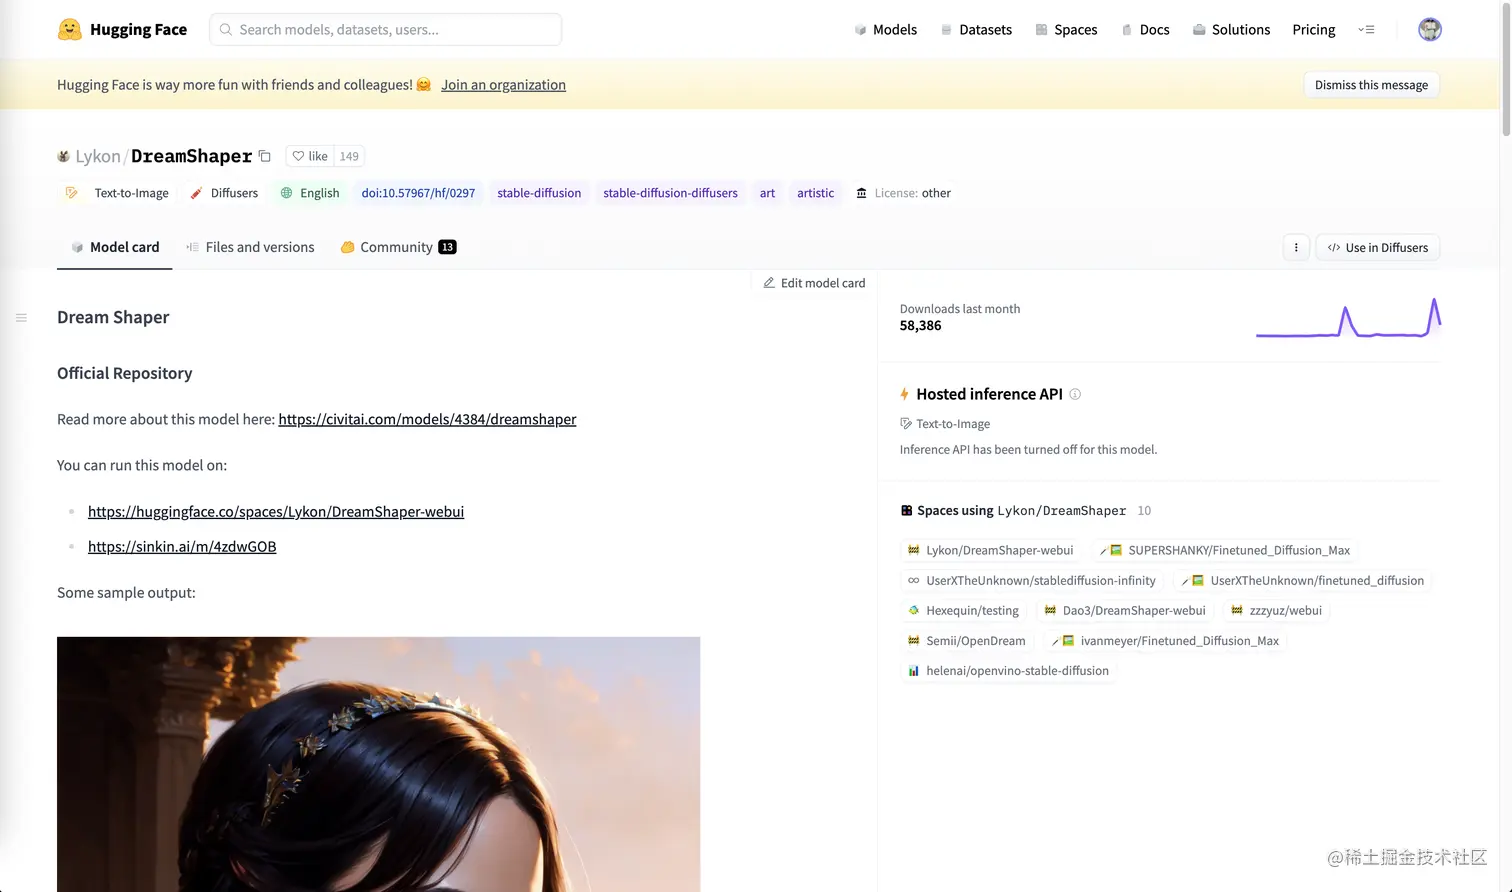Open the Solutions menu
This screenshot has height=892, width=1512.
coord(1231,29)
